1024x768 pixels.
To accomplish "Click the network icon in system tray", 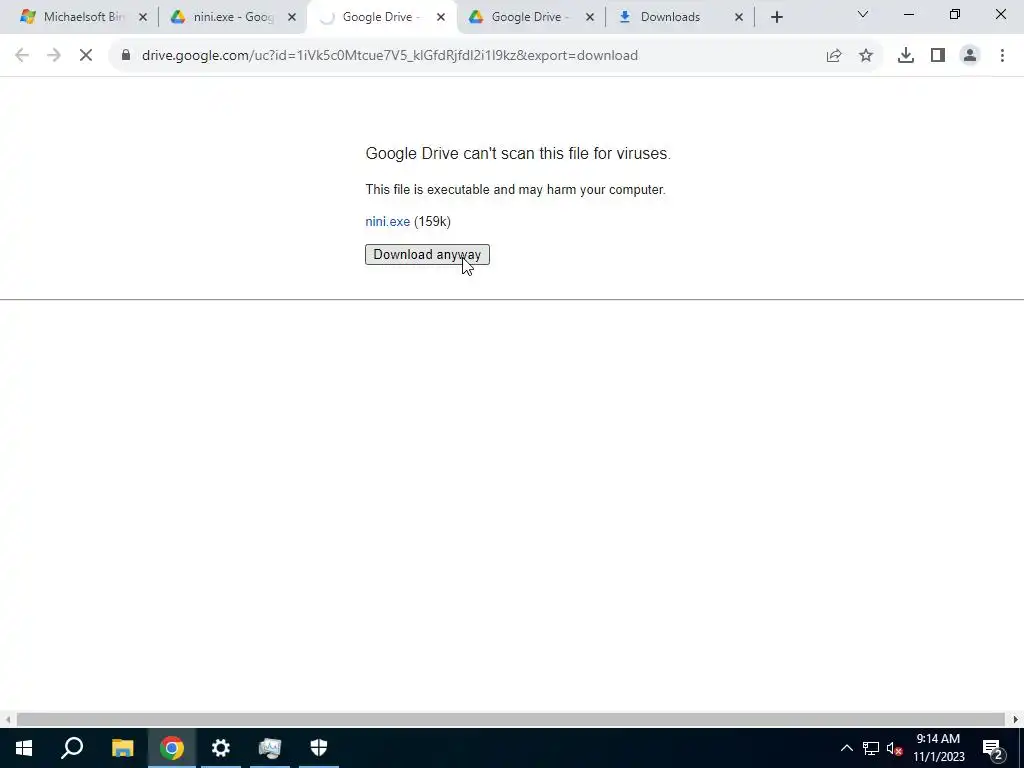I will click(871, 748).
